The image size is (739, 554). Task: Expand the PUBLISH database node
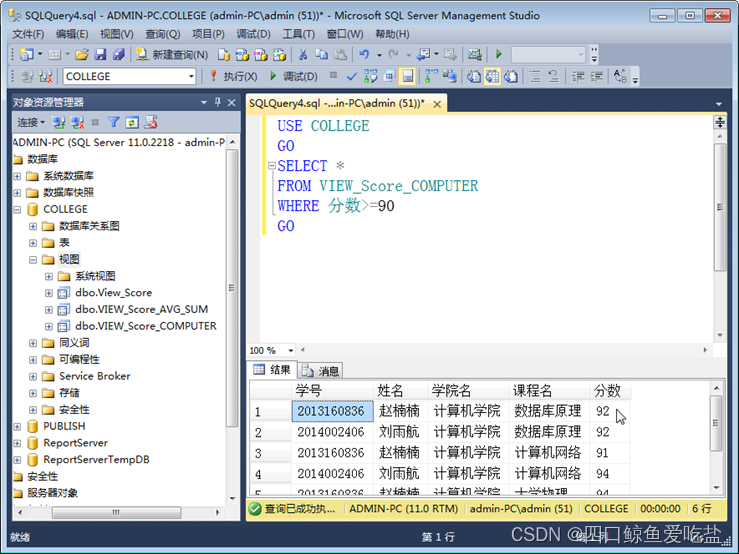tap(17, 427)
